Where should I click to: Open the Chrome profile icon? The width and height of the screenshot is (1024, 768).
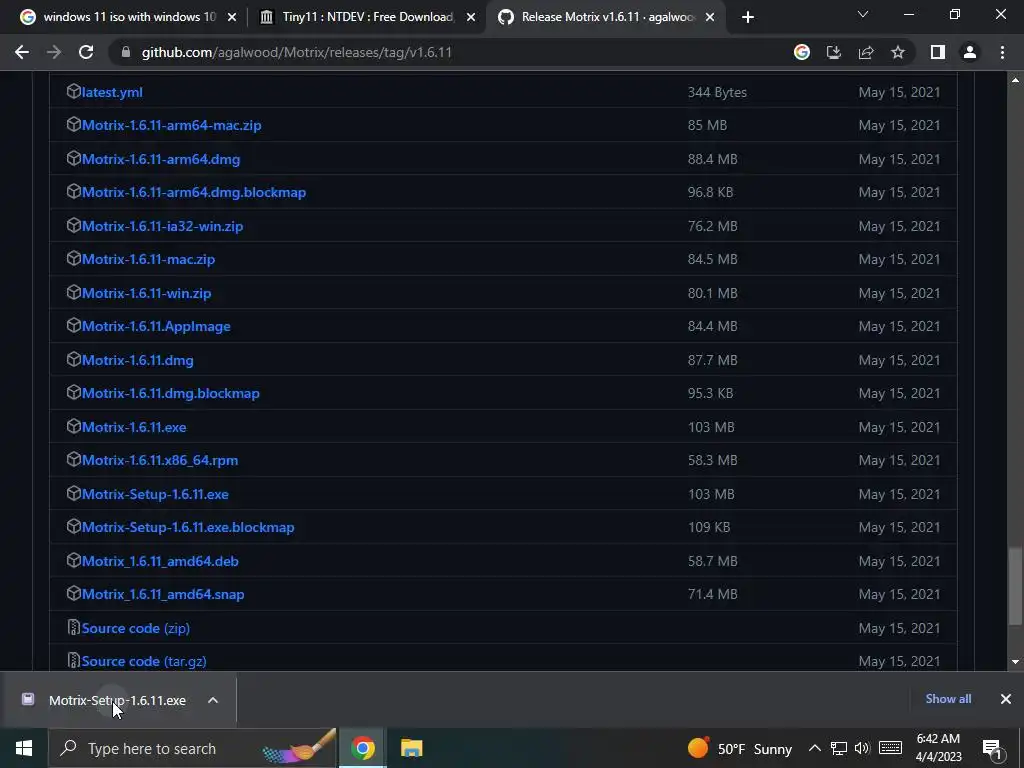(970, 52)
